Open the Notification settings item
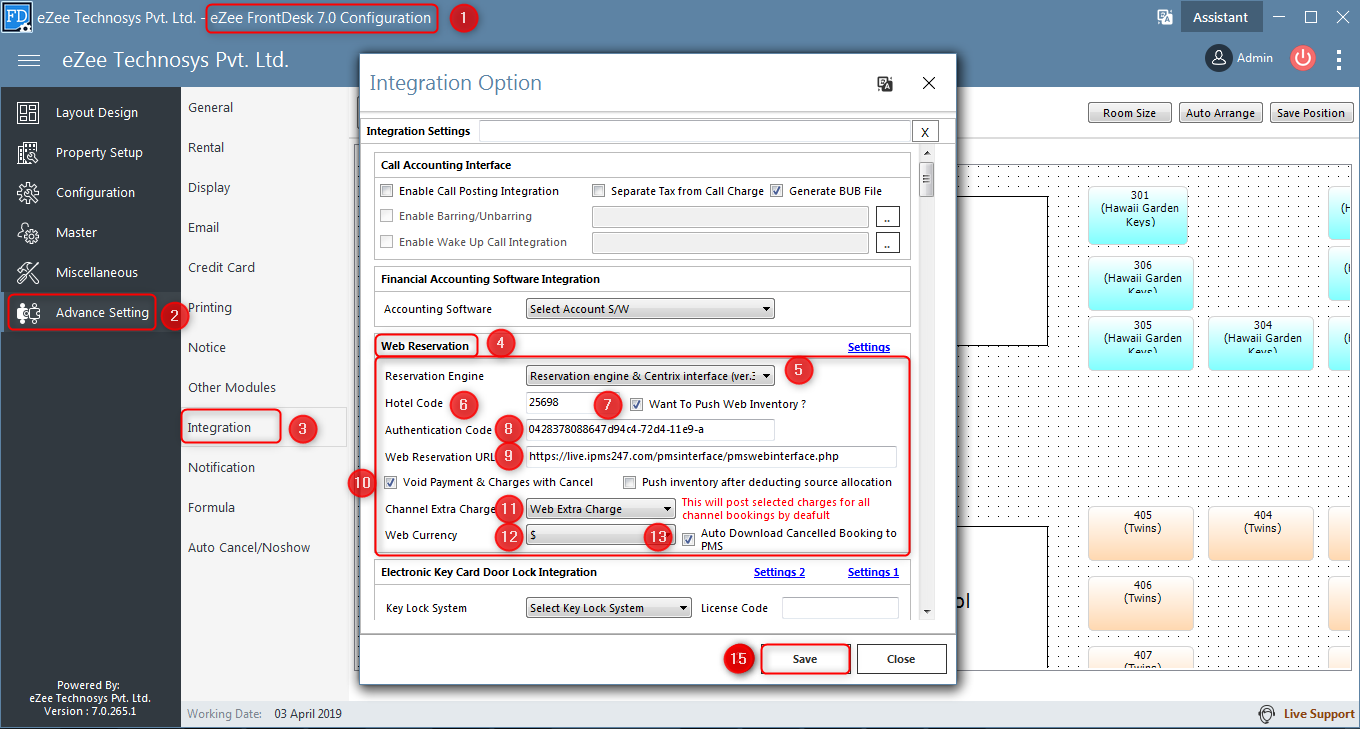 point(222,468)
